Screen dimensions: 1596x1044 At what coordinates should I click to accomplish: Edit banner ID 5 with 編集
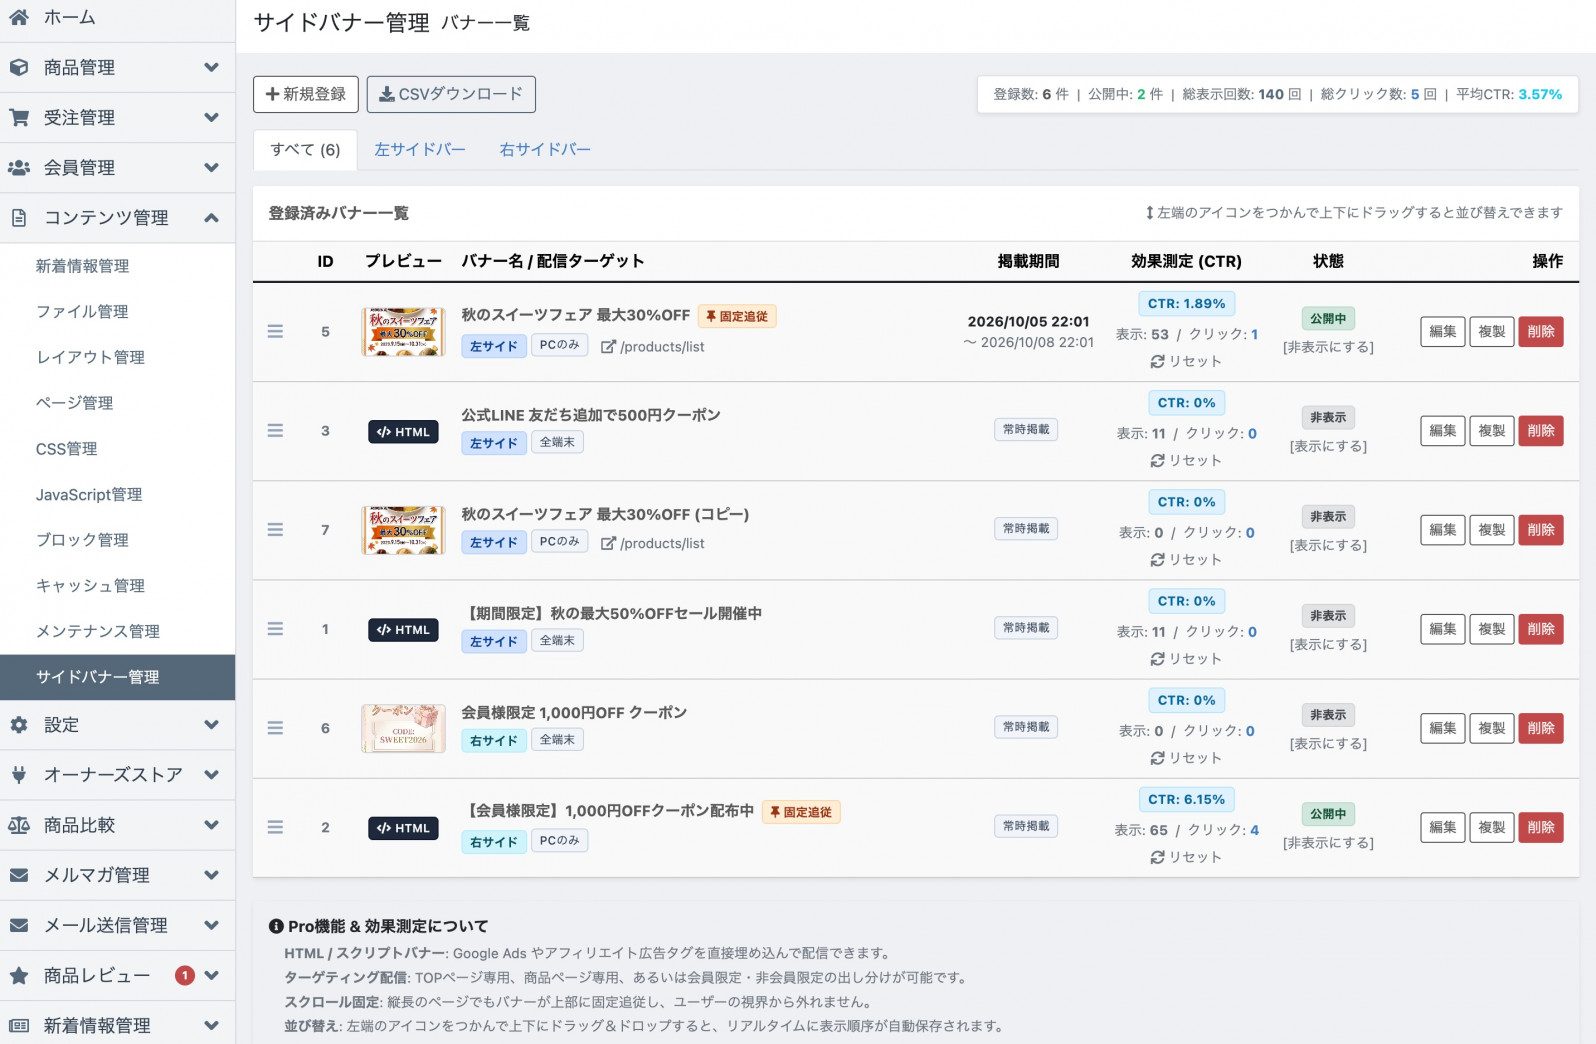pos(1443,332)
